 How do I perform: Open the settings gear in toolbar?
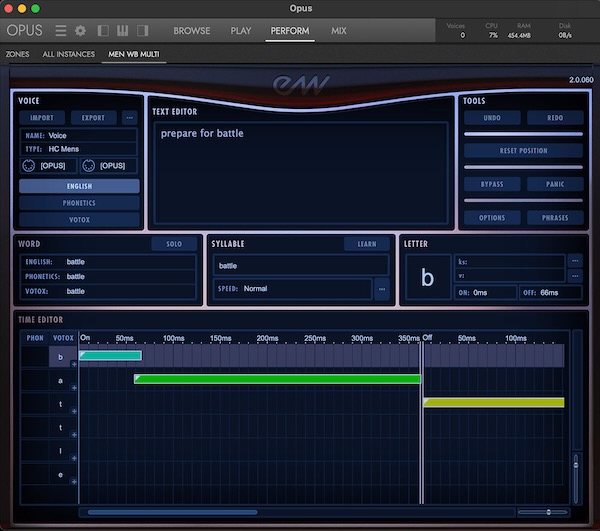[x=80, y=31]
